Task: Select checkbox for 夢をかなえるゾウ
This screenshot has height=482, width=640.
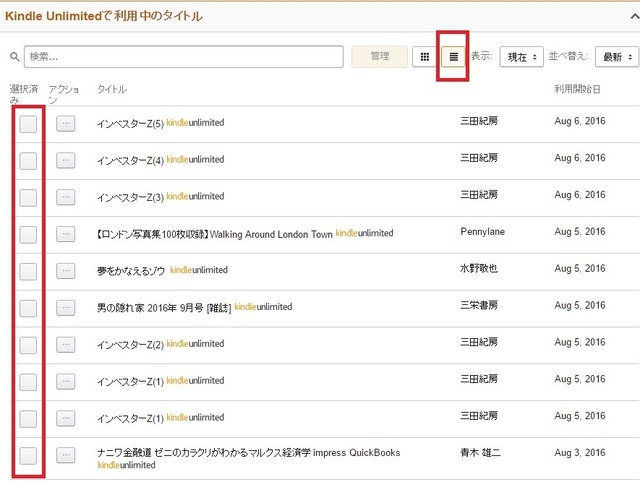Action: coord(28,271)
